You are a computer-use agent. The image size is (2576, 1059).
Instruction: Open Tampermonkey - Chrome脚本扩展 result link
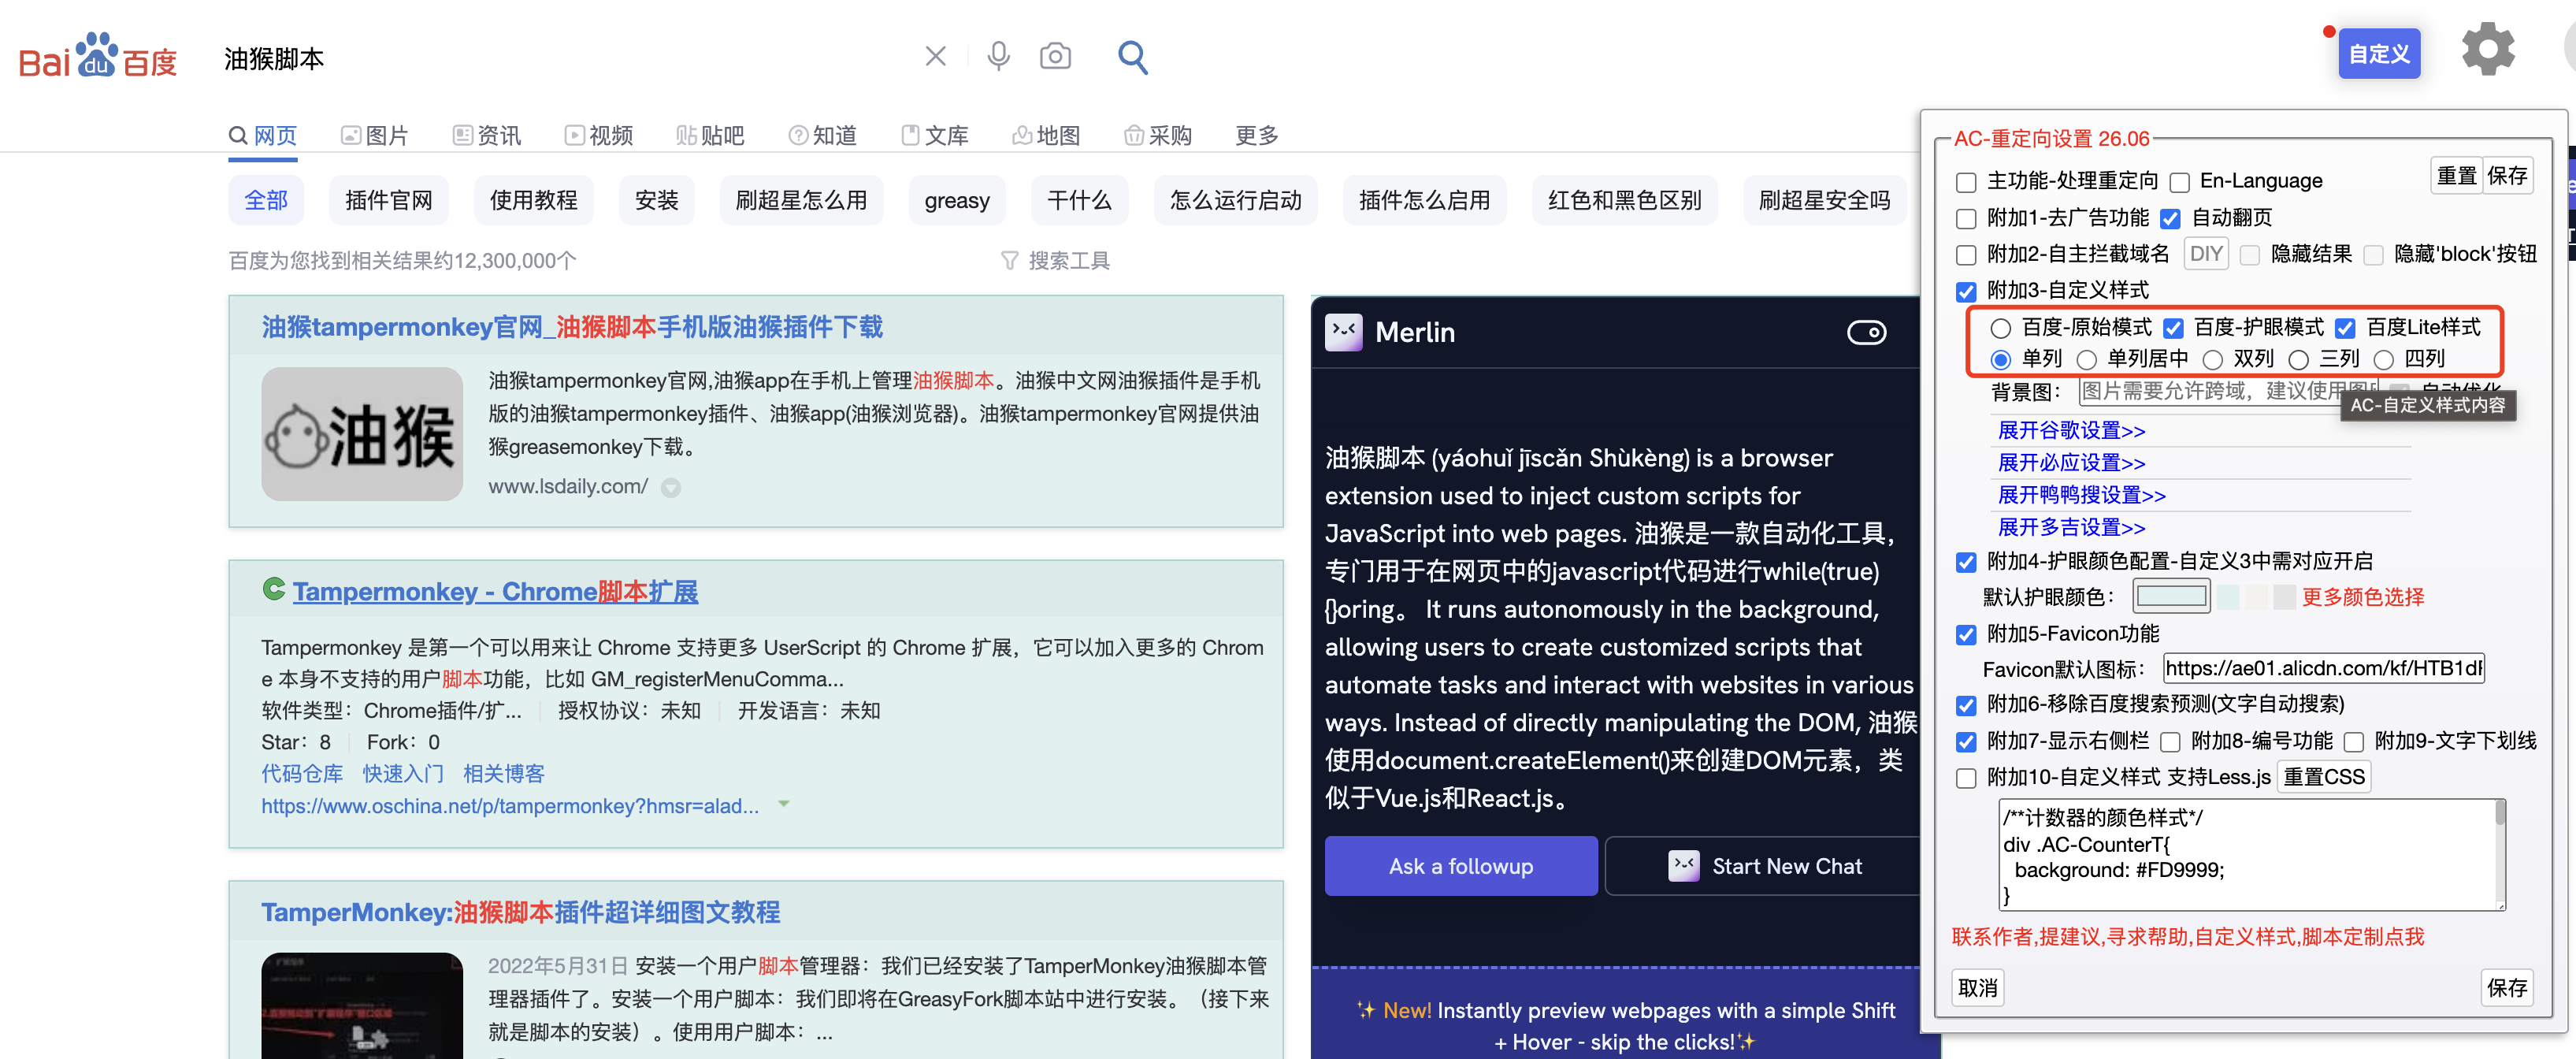point(495,591)
